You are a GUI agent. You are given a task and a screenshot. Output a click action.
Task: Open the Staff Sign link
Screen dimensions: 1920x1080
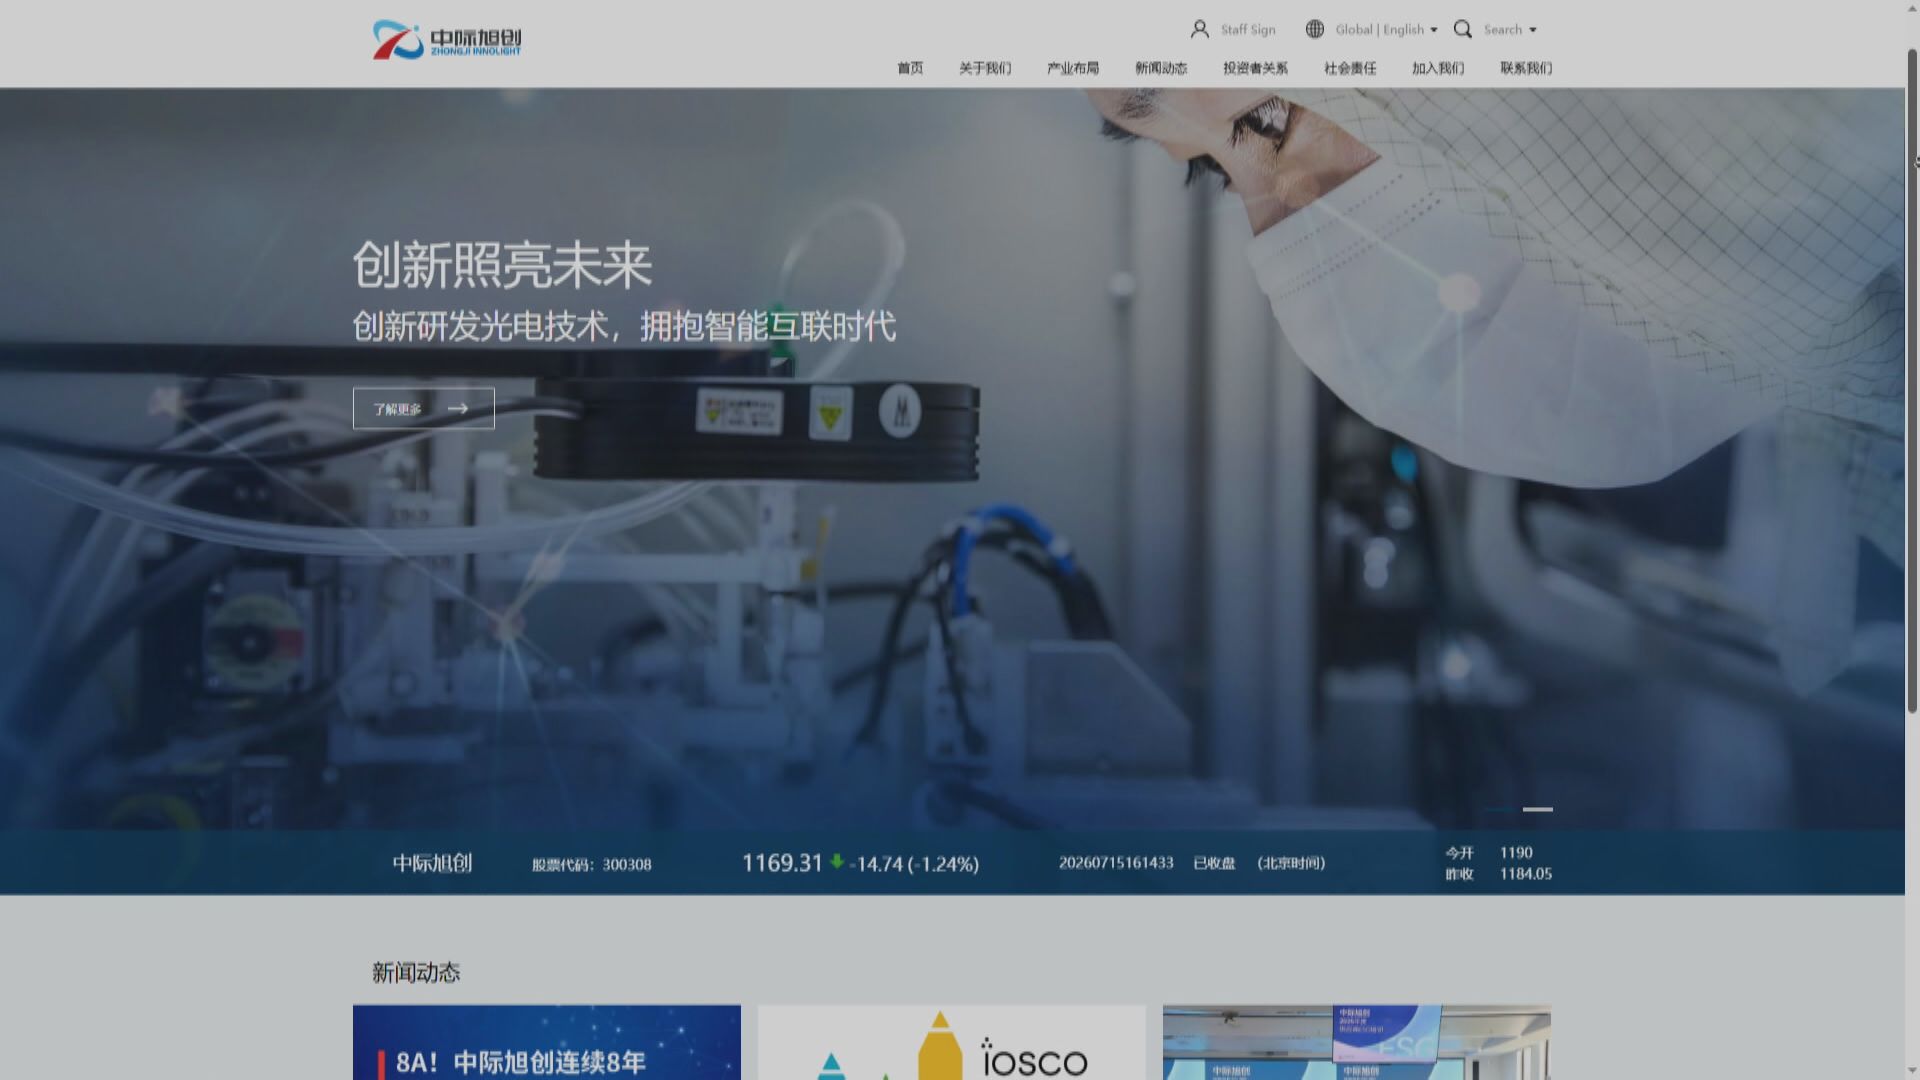click(x=1248, y=30)
